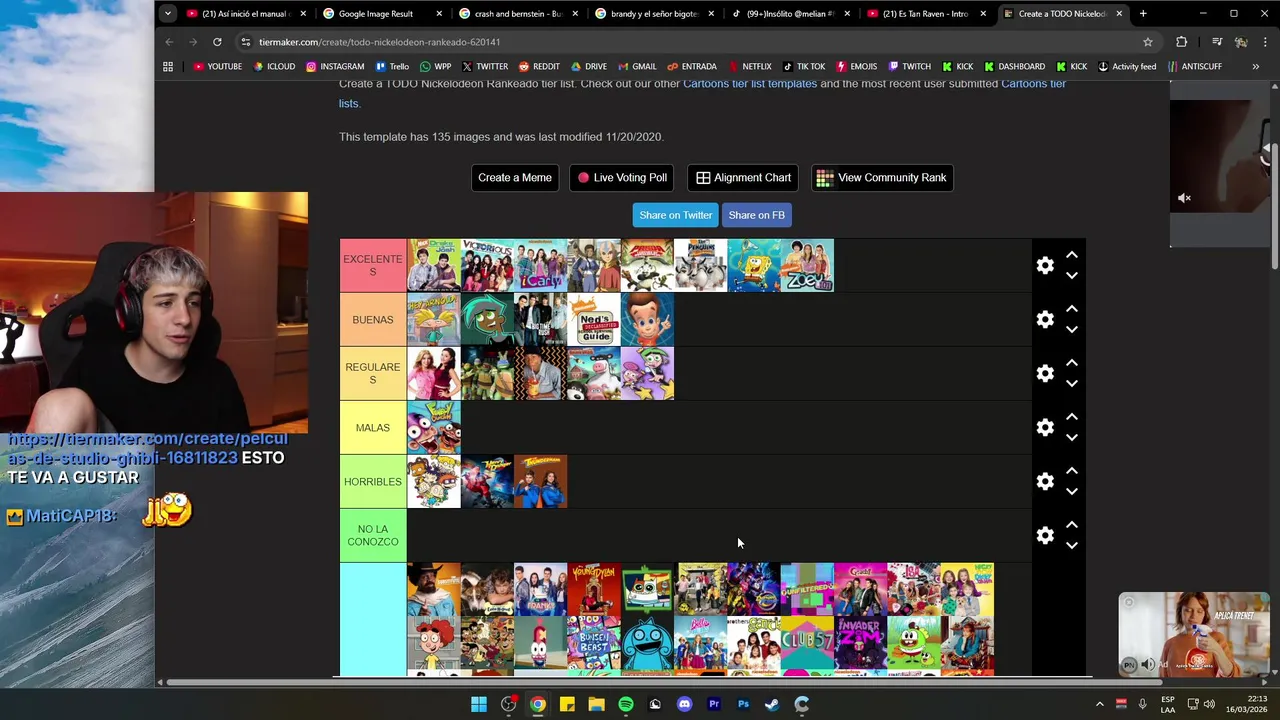Open the Chrome extensions puzzle icon
Image resolution: width=1280 pixels, height=720 pixels.
pyautogui.click(x=1181, y=42)
